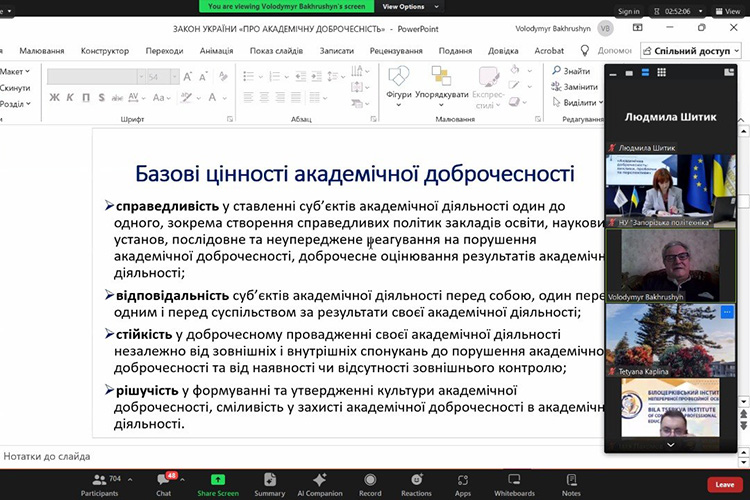Toggle bold text formatting in ribbon
Viewport: 750px width, 500px height.
pos(55,97)
